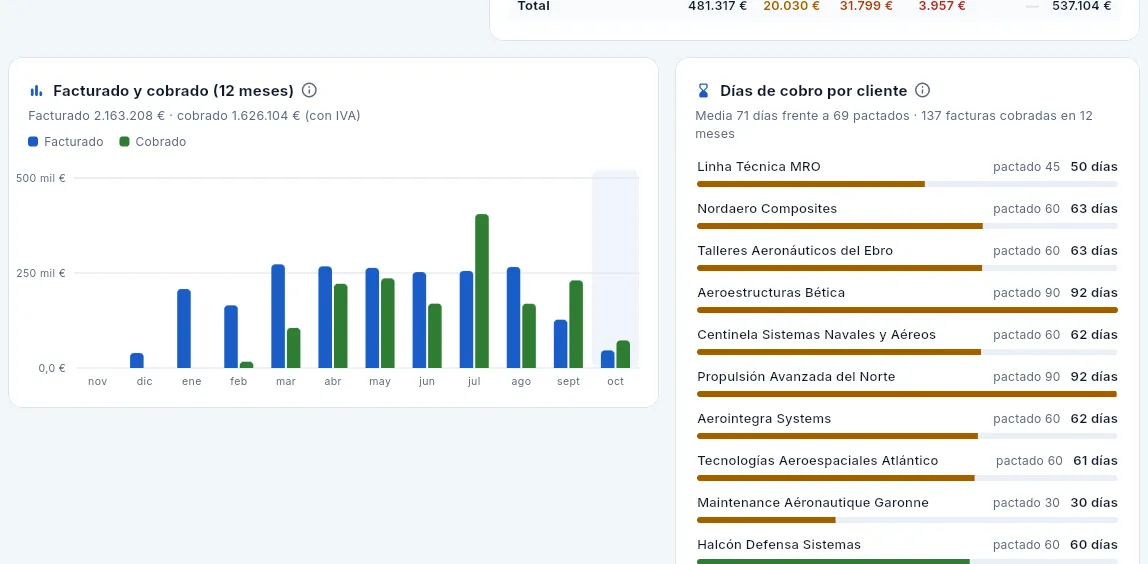Image resolution: width=1148 pixels, height=564 pixels.
Task: Click the blue Facturado bar for mar
Action: (278, 316)
